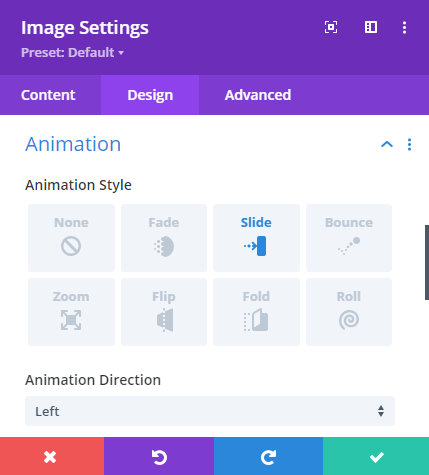Open the Animation Direction dropdown
The image size is (429, 475).
[210, 411]
